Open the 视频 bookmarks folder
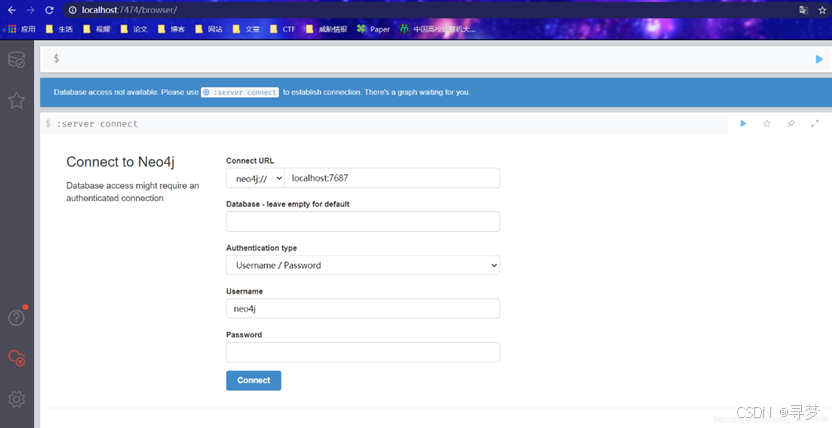This screenshot has width=832, height=428. [x=97, y=29]
